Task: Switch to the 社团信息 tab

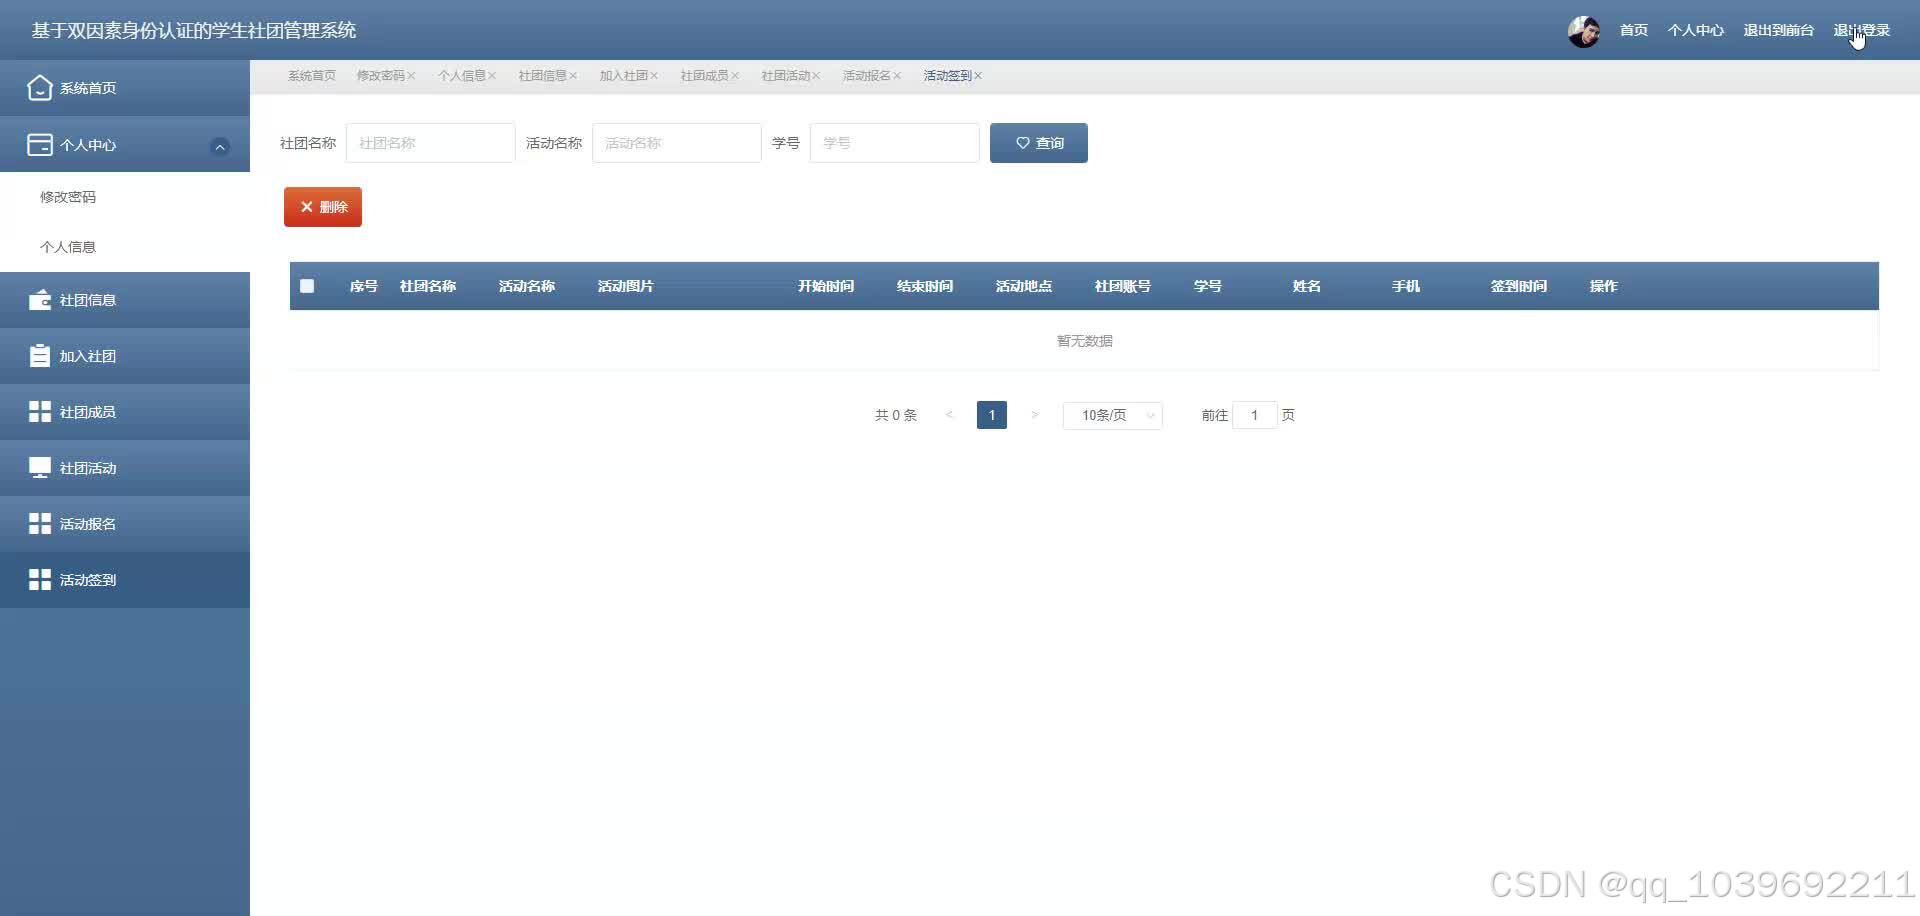Action: click(542, 76)
